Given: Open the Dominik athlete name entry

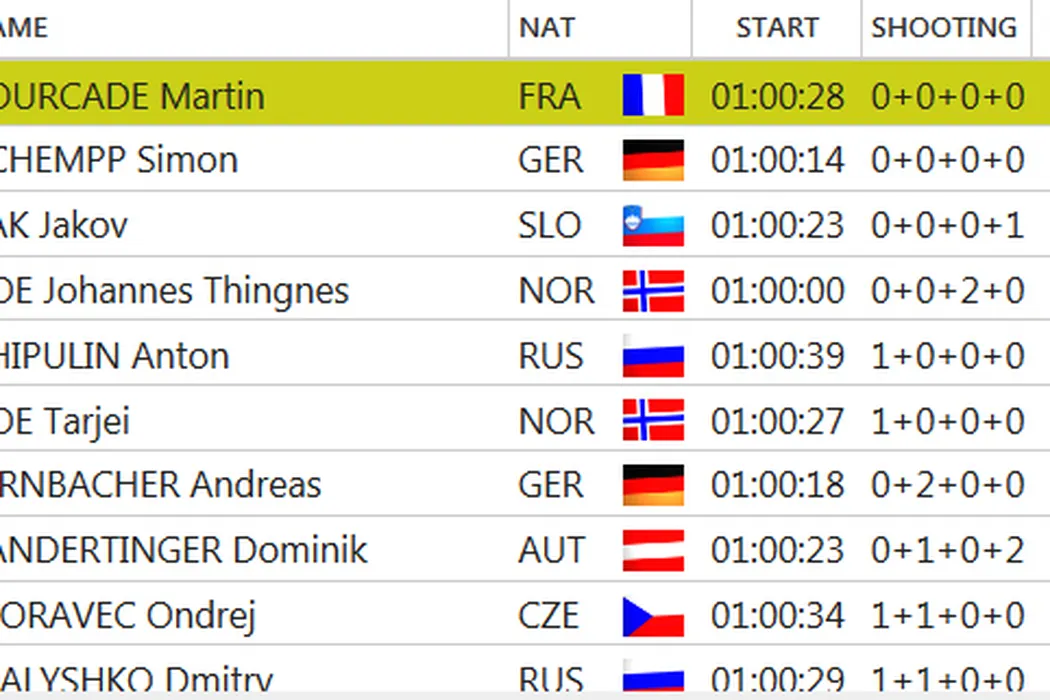Looking at the screenshot, I should 184,551.
